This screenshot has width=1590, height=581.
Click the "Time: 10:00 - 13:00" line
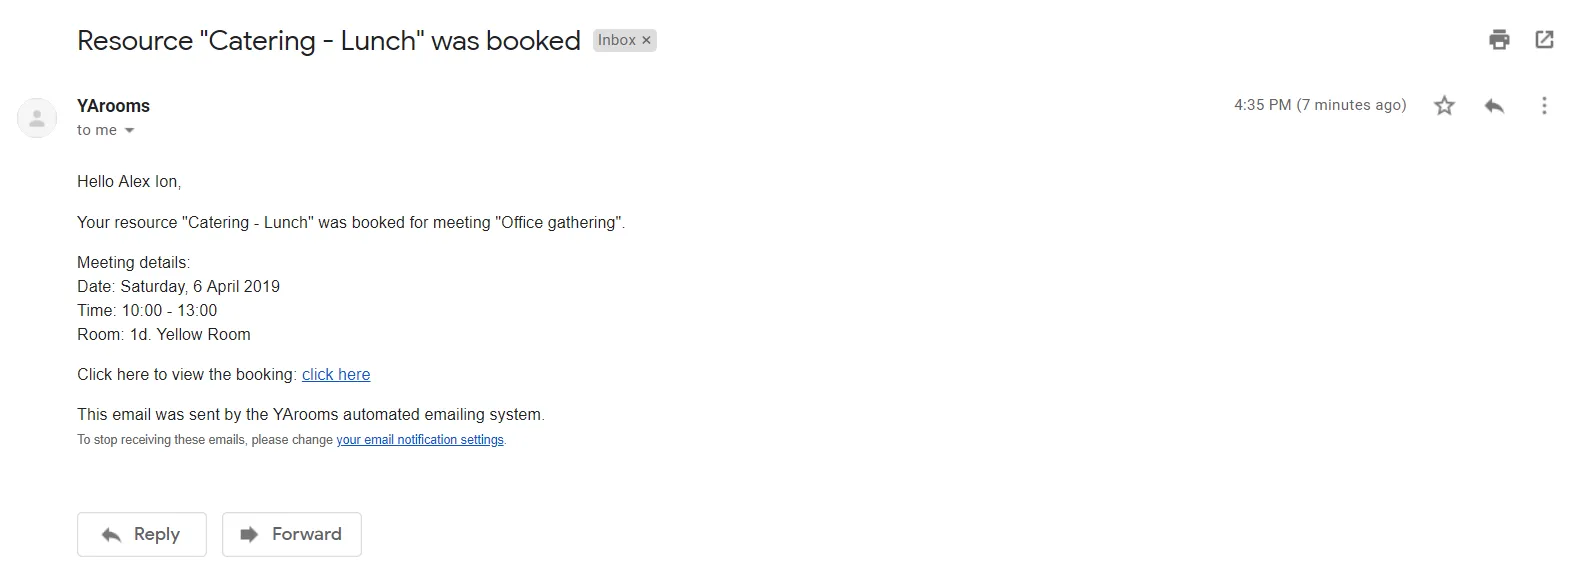click(147, 310)
